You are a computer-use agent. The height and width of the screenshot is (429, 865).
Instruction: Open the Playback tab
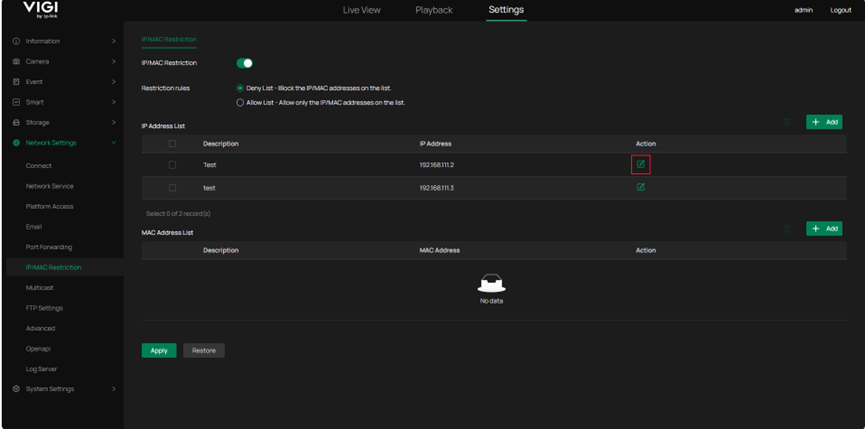coord(434,10)
